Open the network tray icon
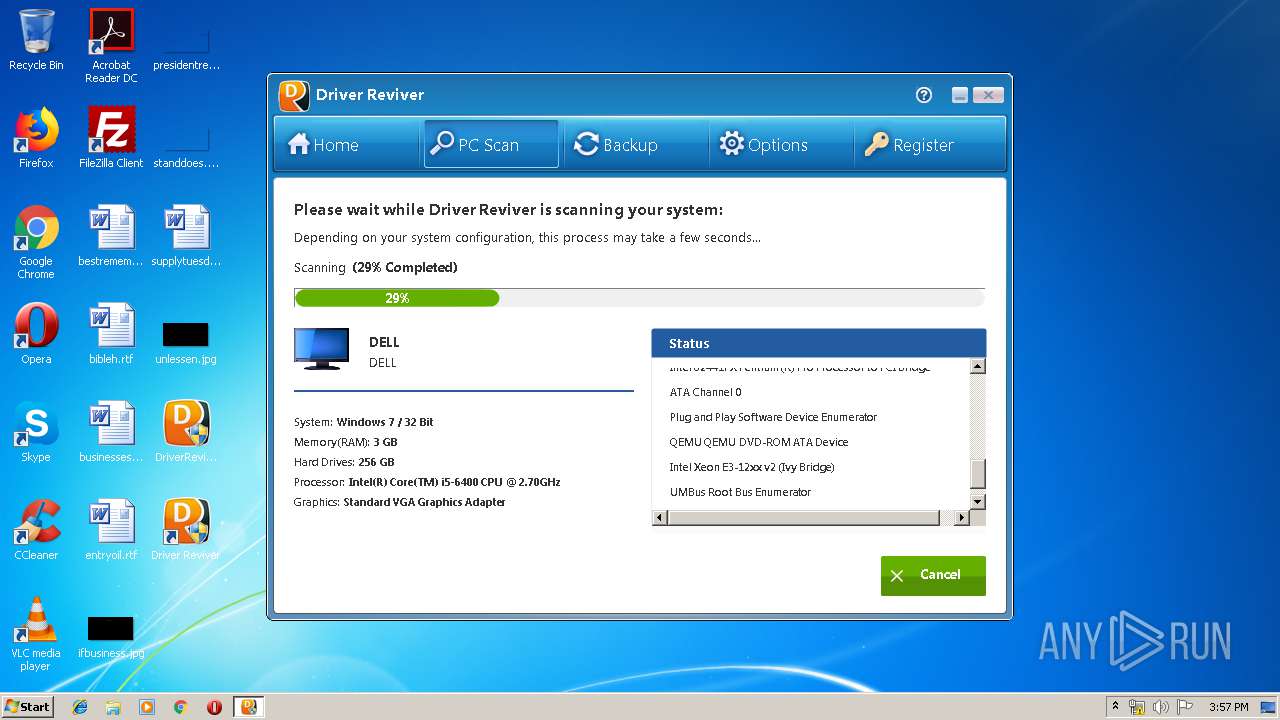Image resolution: width=1280 pixels, height=720 pixels. pos(1137,707)
